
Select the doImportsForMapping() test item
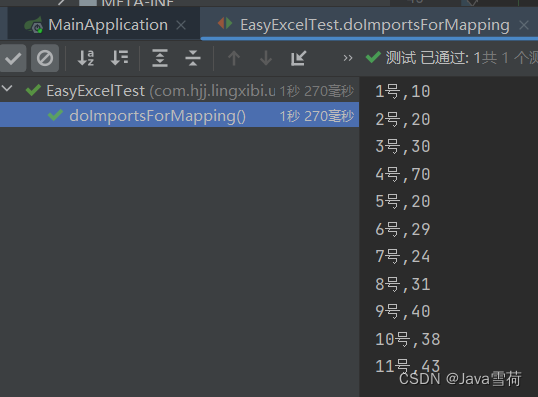click(179, 116)
